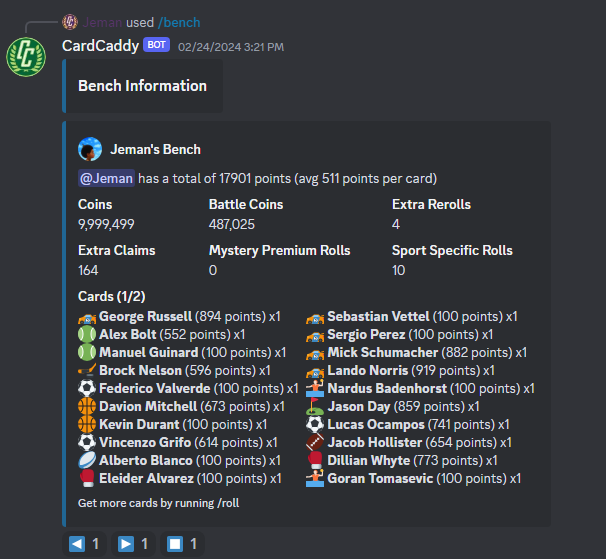606x559 pixels.
Task: Click Jeman's small avatar in the reply line
Action: point(70,21)
